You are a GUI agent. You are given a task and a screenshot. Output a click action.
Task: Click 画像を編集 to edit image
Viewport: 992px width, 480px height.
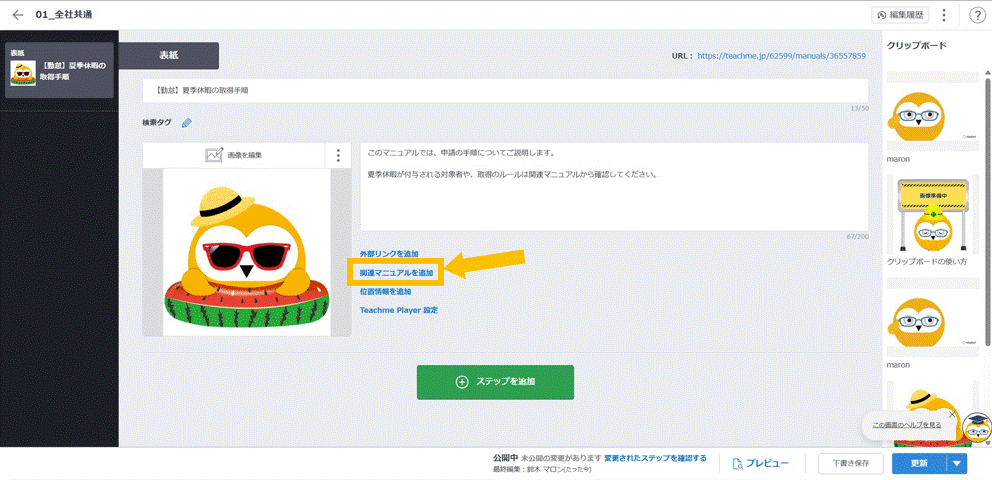[233, 155]
